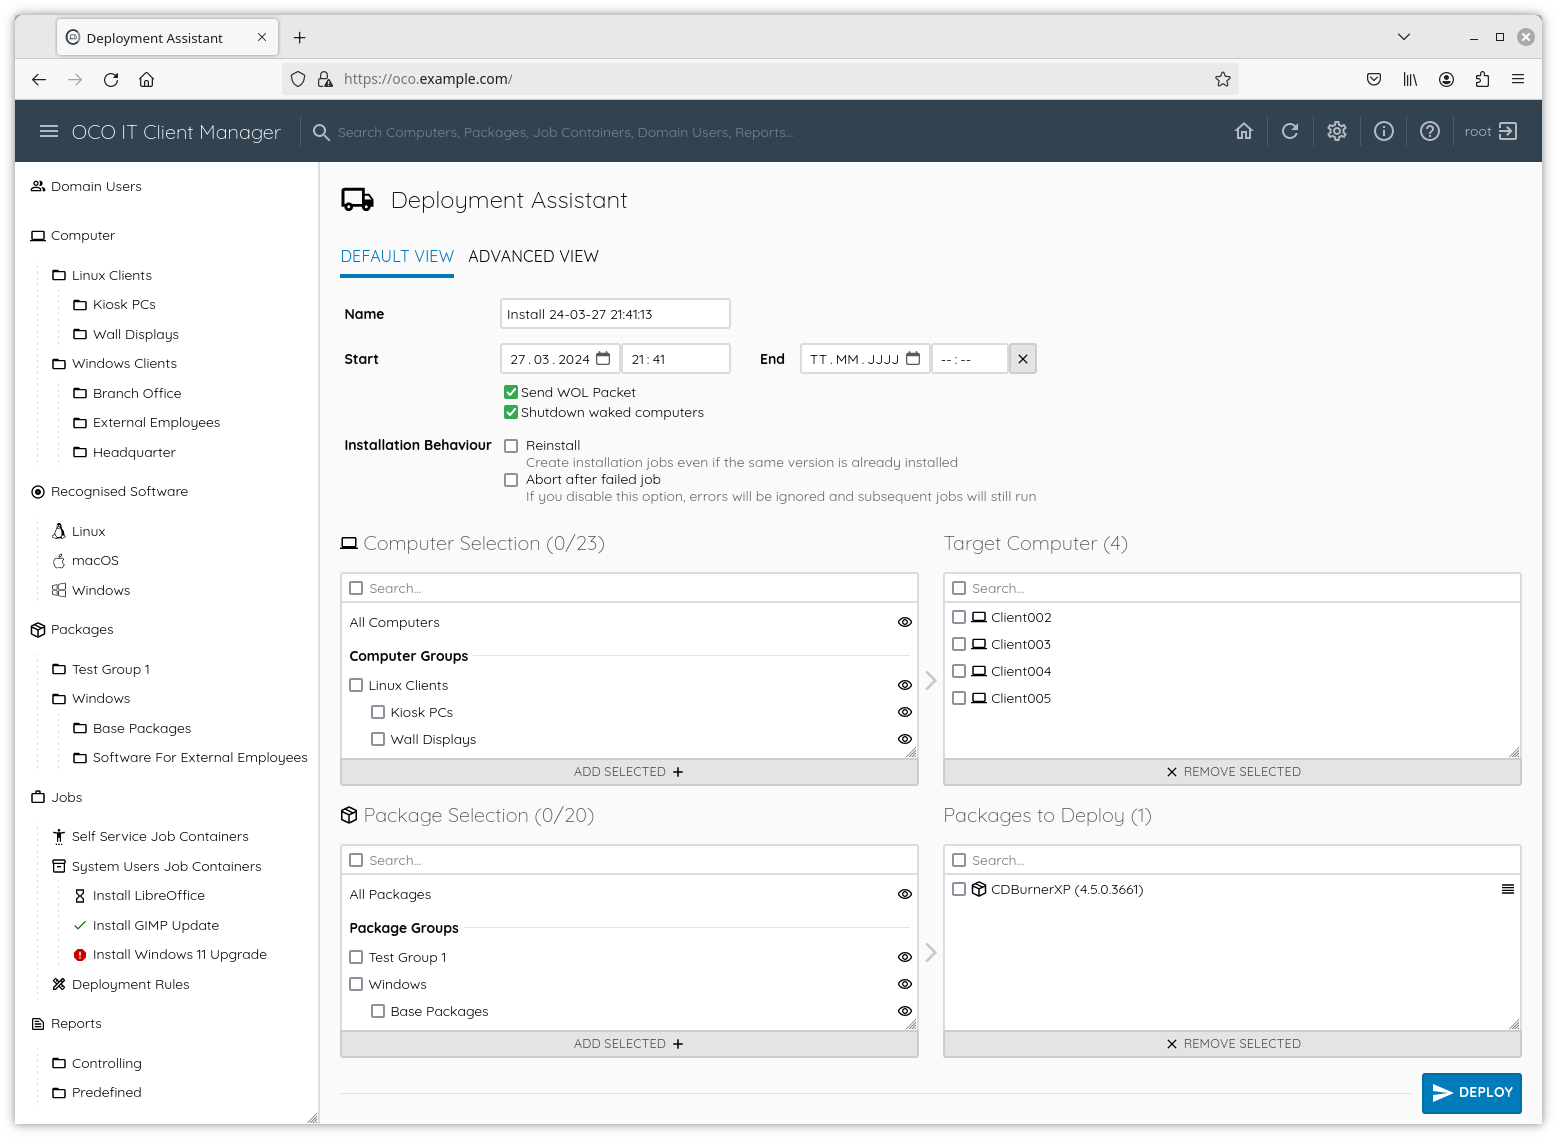Bookmark this page with the star icon
Screen dimensions: 1557x1139
point(1222,79)
